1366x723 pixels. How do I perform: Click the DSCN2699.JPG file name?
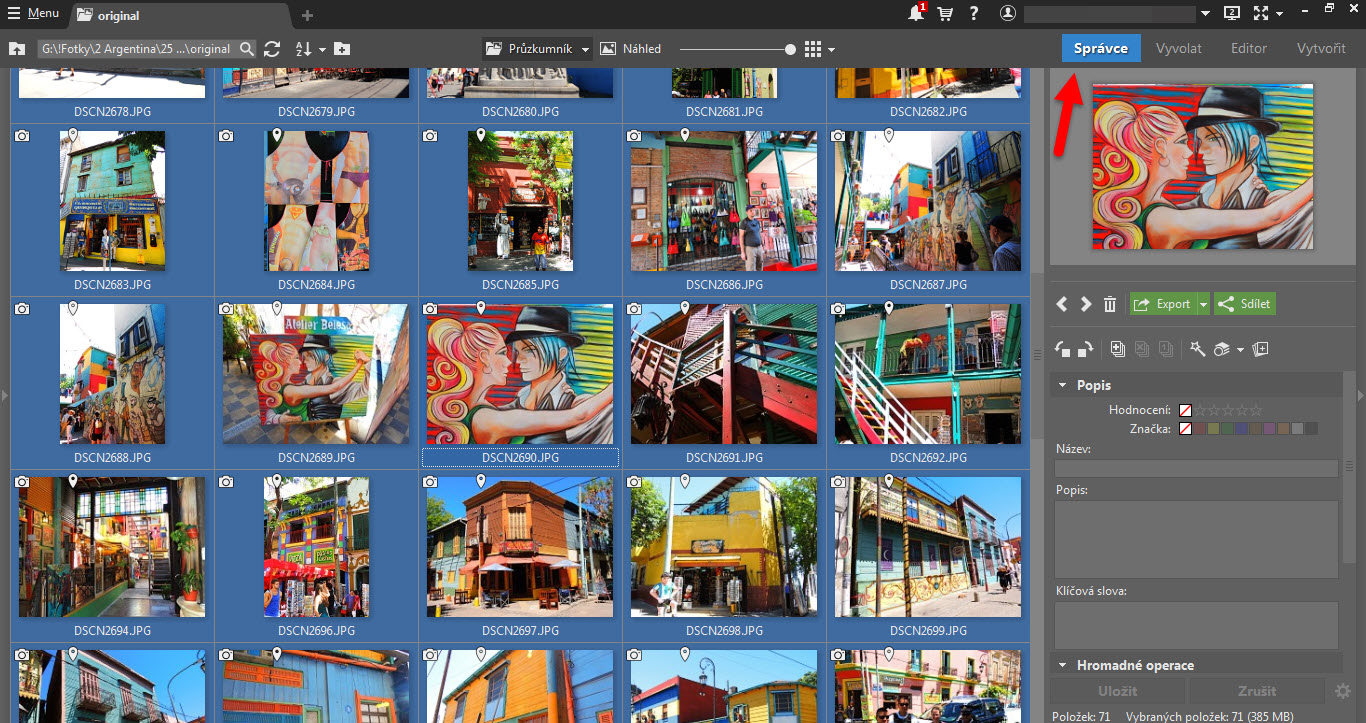928,631
